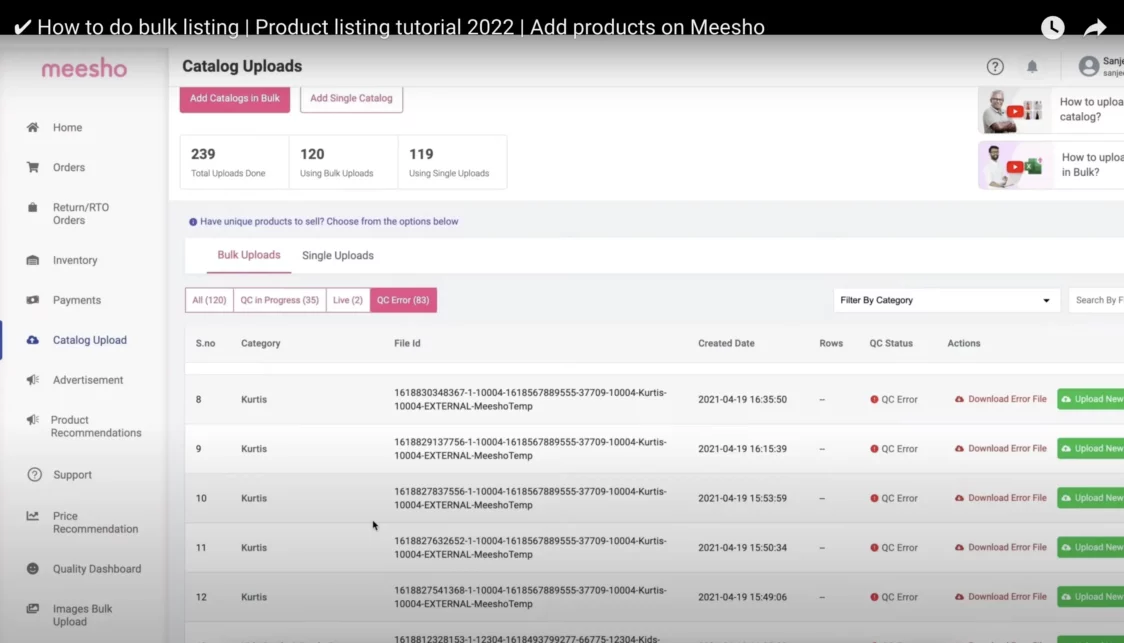Click the Add Catalogs in Bulk button
This screenshot has height=643, width=1124.
coord(235,99)
